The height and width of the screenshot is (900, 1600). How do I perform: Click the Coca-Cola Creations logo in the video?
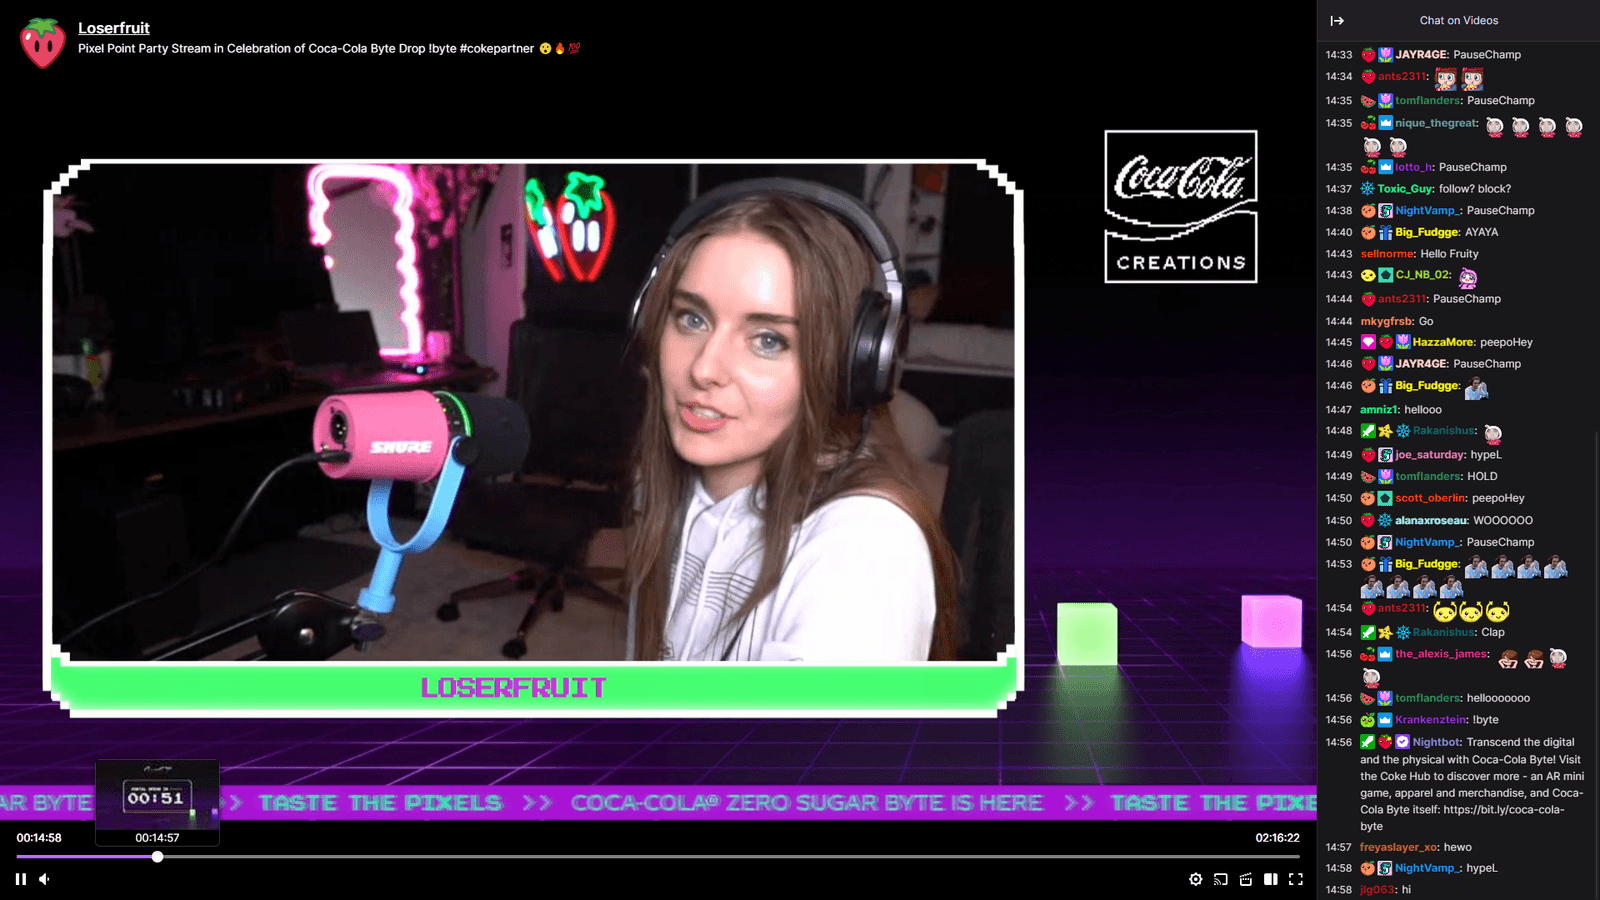1181,207
